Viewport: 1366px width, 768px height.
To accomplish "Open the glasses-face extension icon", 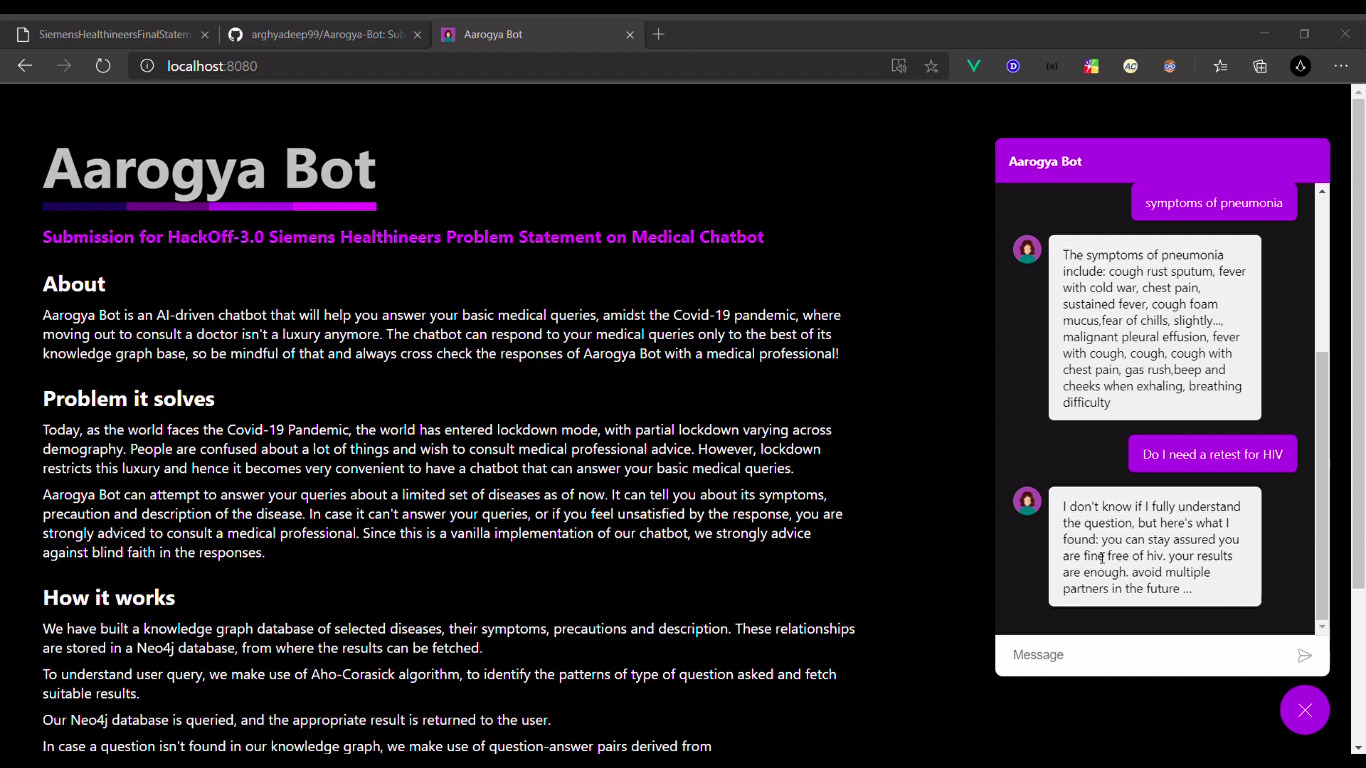I will (x=1170, y=66).
